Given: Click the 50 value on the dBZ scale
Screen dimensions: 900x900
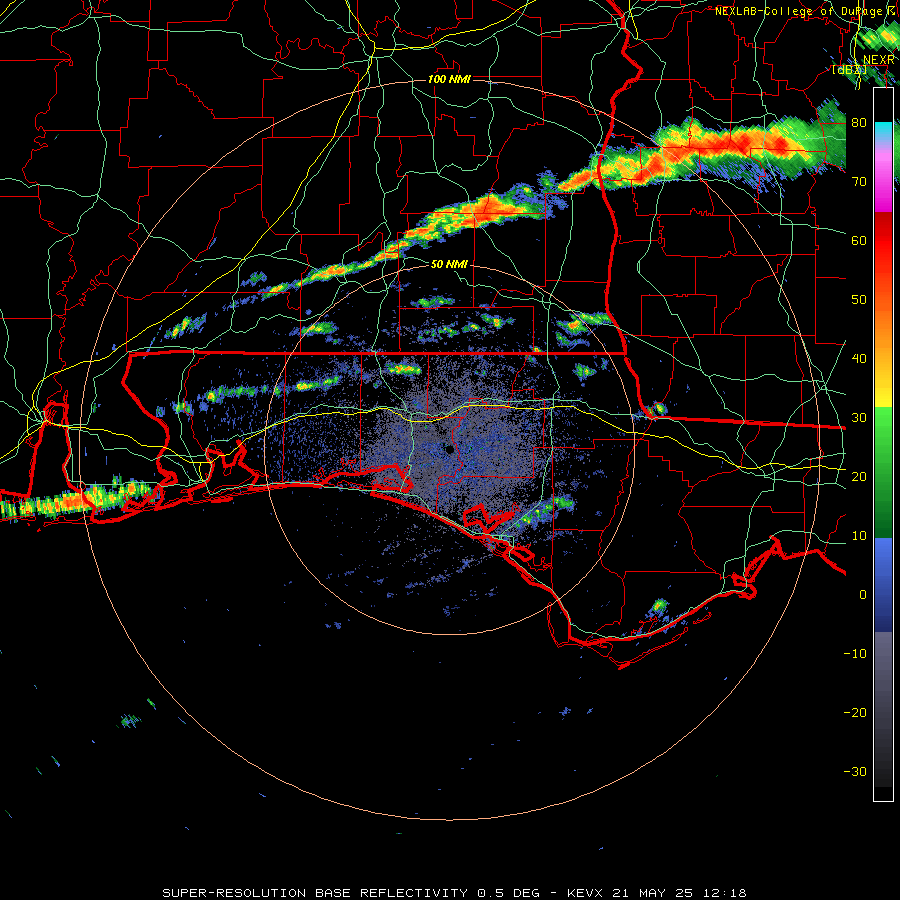Looking at the screenshot, I should tap(859, 300).
